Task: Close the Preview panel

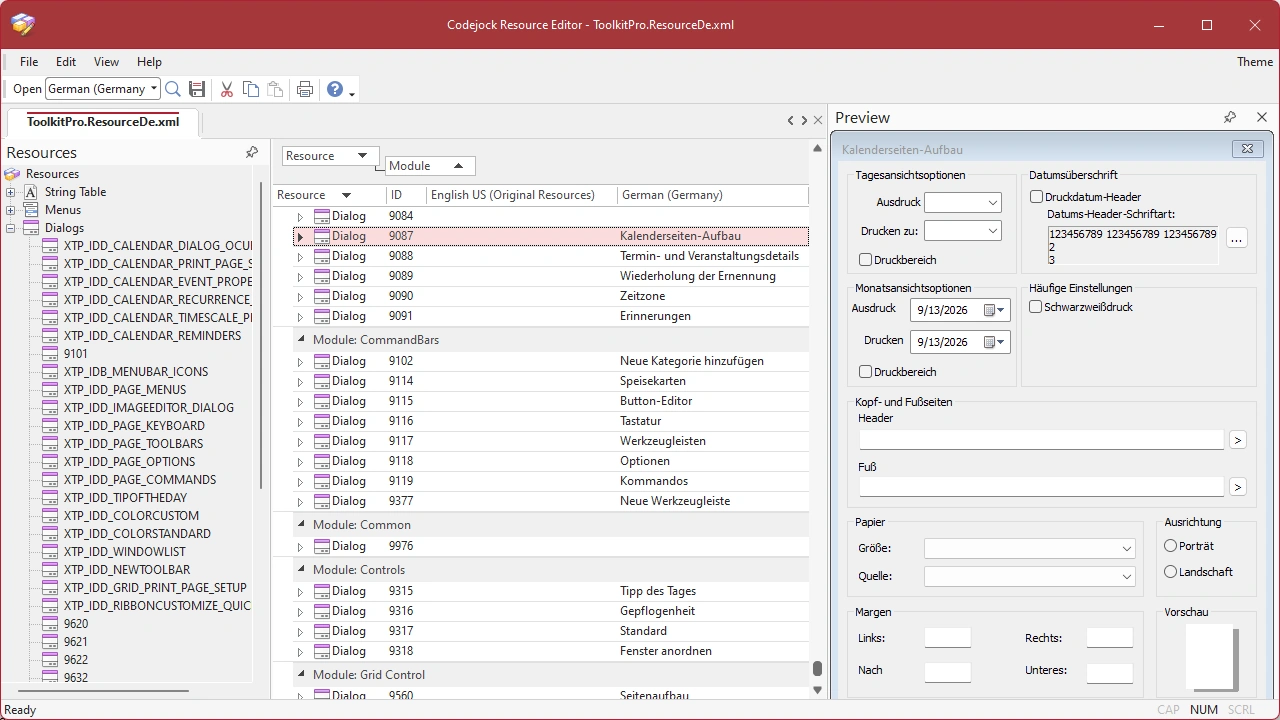Action: (1262, 117)
